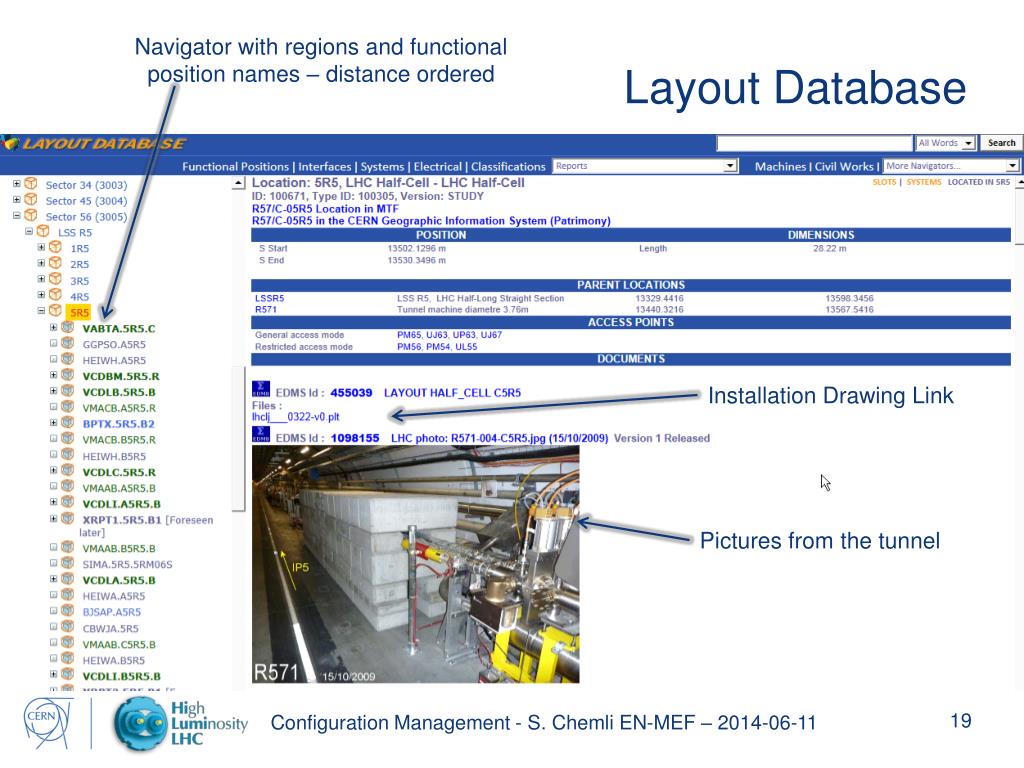The height and width of the screenshot is (768, 1024).
Task: Click the SYSTEMS link near SLOTS
Action: point(923,182)
